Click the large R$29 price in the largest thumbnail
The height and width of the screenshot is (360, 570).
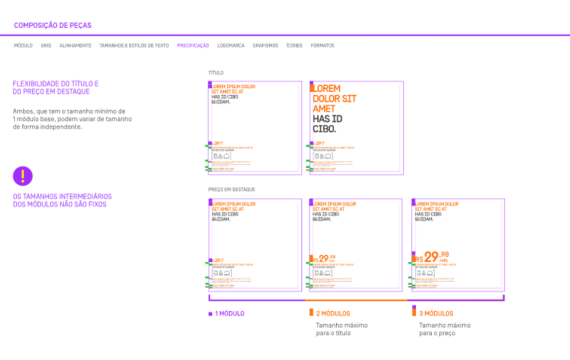(x=432, y=257)
